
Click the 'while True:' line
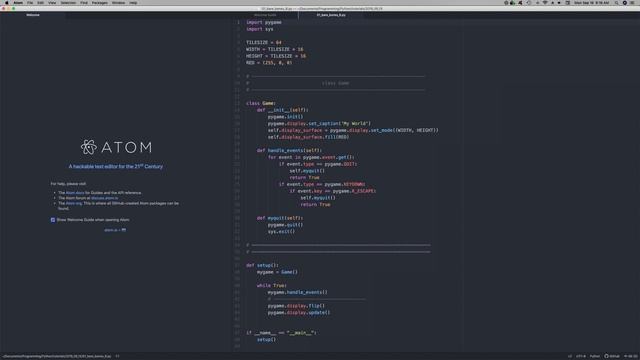[272, 286]
